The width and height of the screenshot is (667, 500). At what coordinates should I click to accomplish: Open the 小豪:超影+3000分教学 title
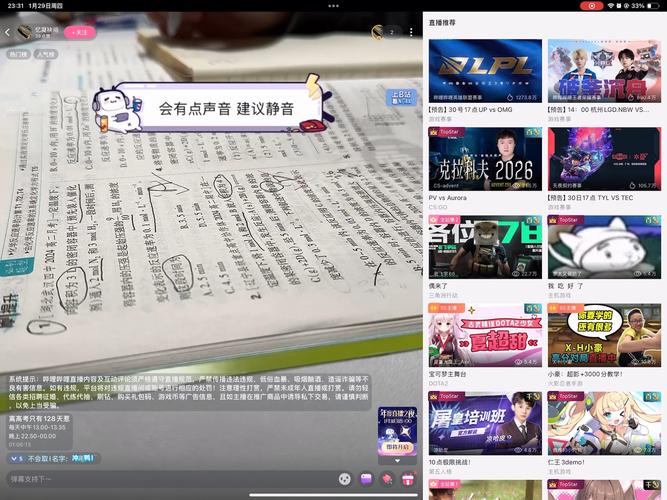pyautogui.click(x=585, y=374)
